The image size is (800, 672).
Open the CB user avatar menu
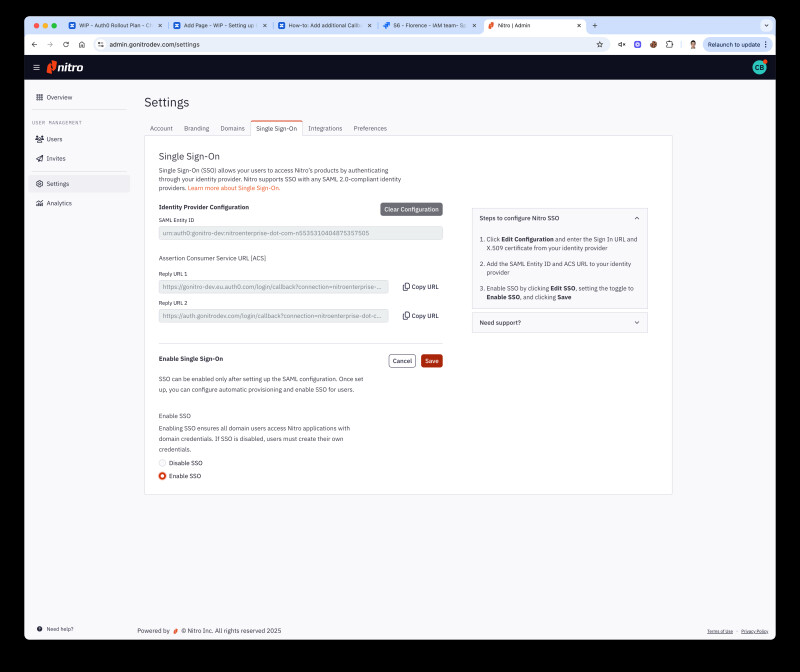(759, 67)
